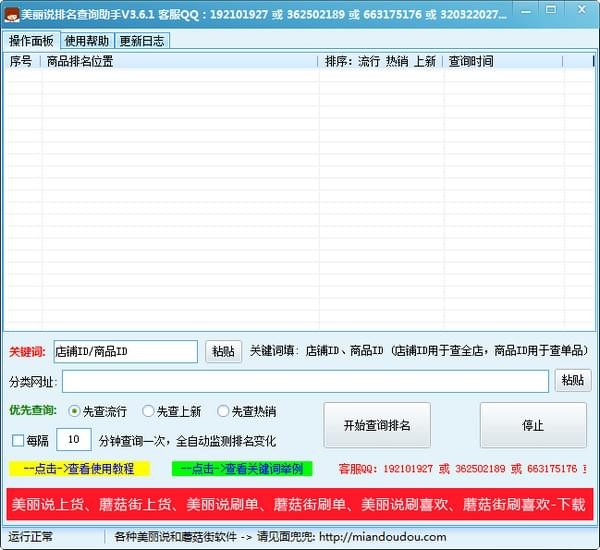The height and width of the screenshot is (550, 600).
Task: Start the search with 开始查询排名
Action: pos(377,425)
